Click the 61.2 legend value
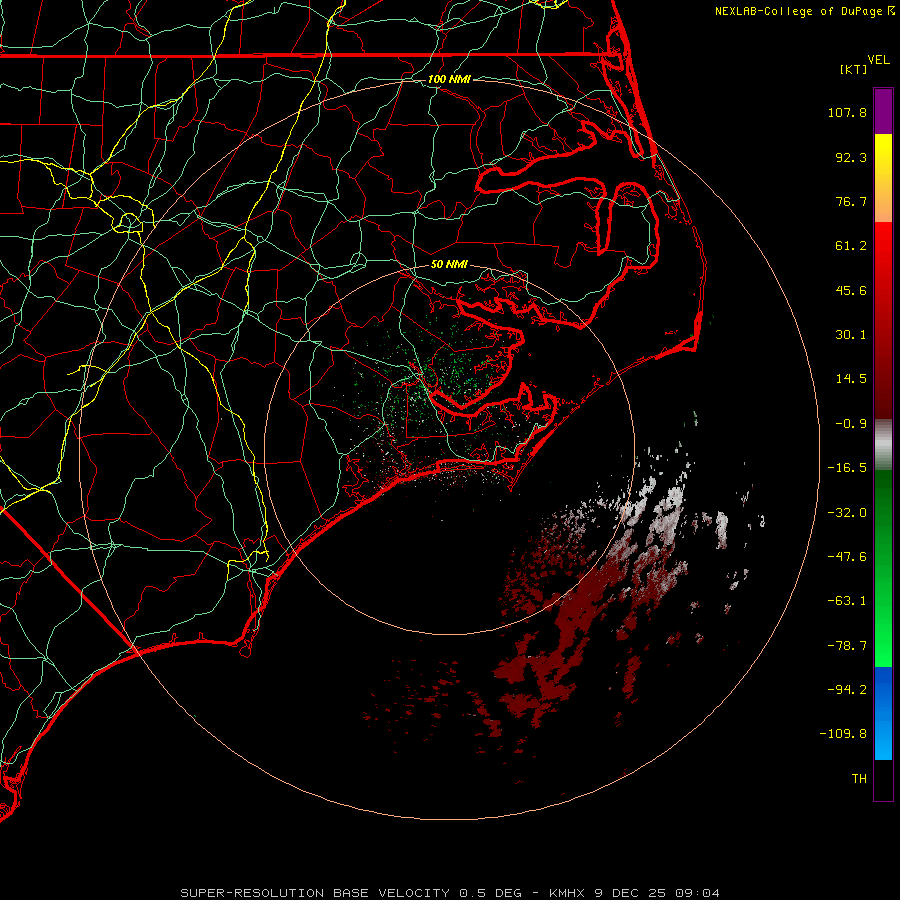This screenshot has height=900, width=900. pos(851,246)
